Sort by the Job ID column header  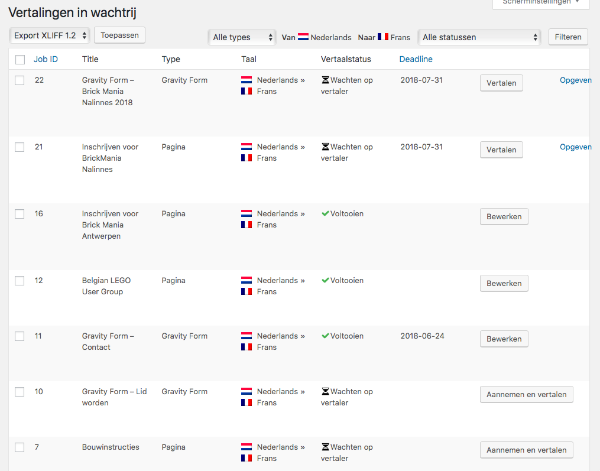[46, 59]
